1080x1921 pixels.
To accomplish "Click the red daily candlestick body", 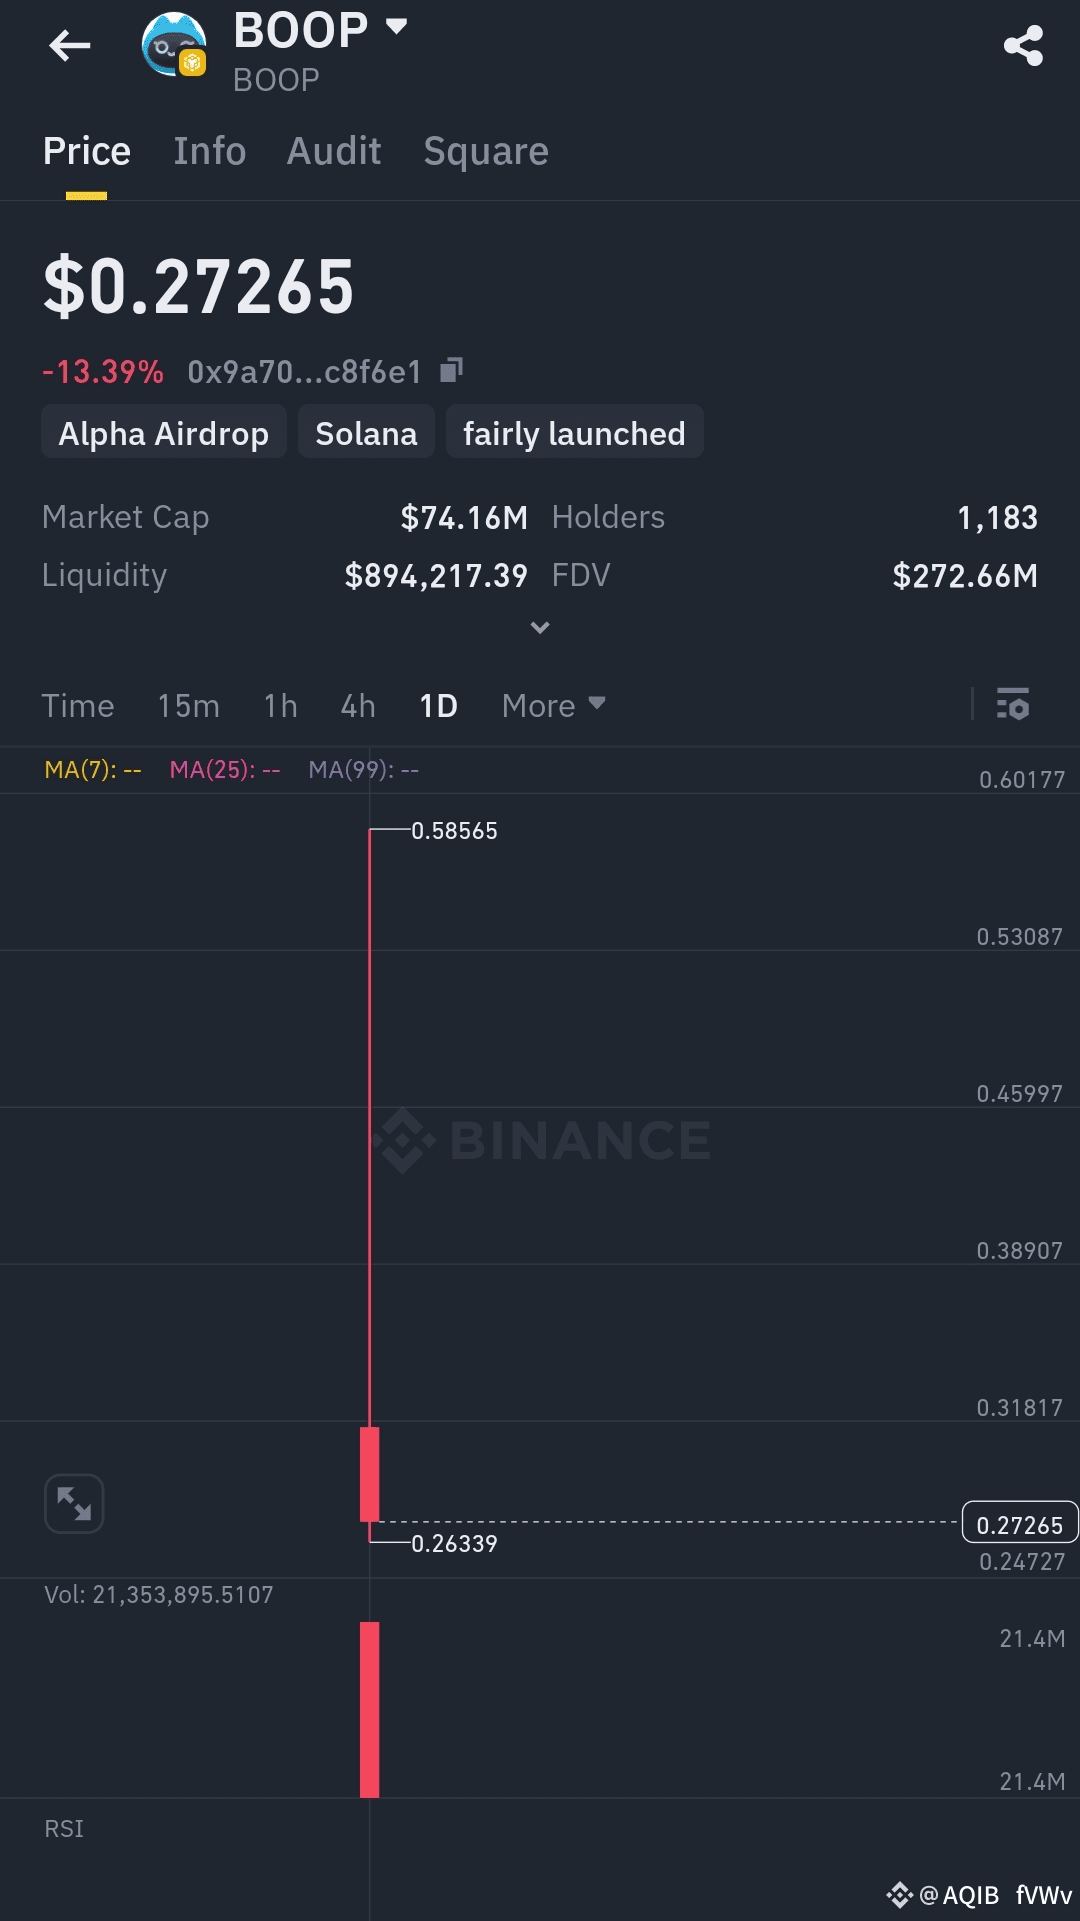I will 369,1474.
